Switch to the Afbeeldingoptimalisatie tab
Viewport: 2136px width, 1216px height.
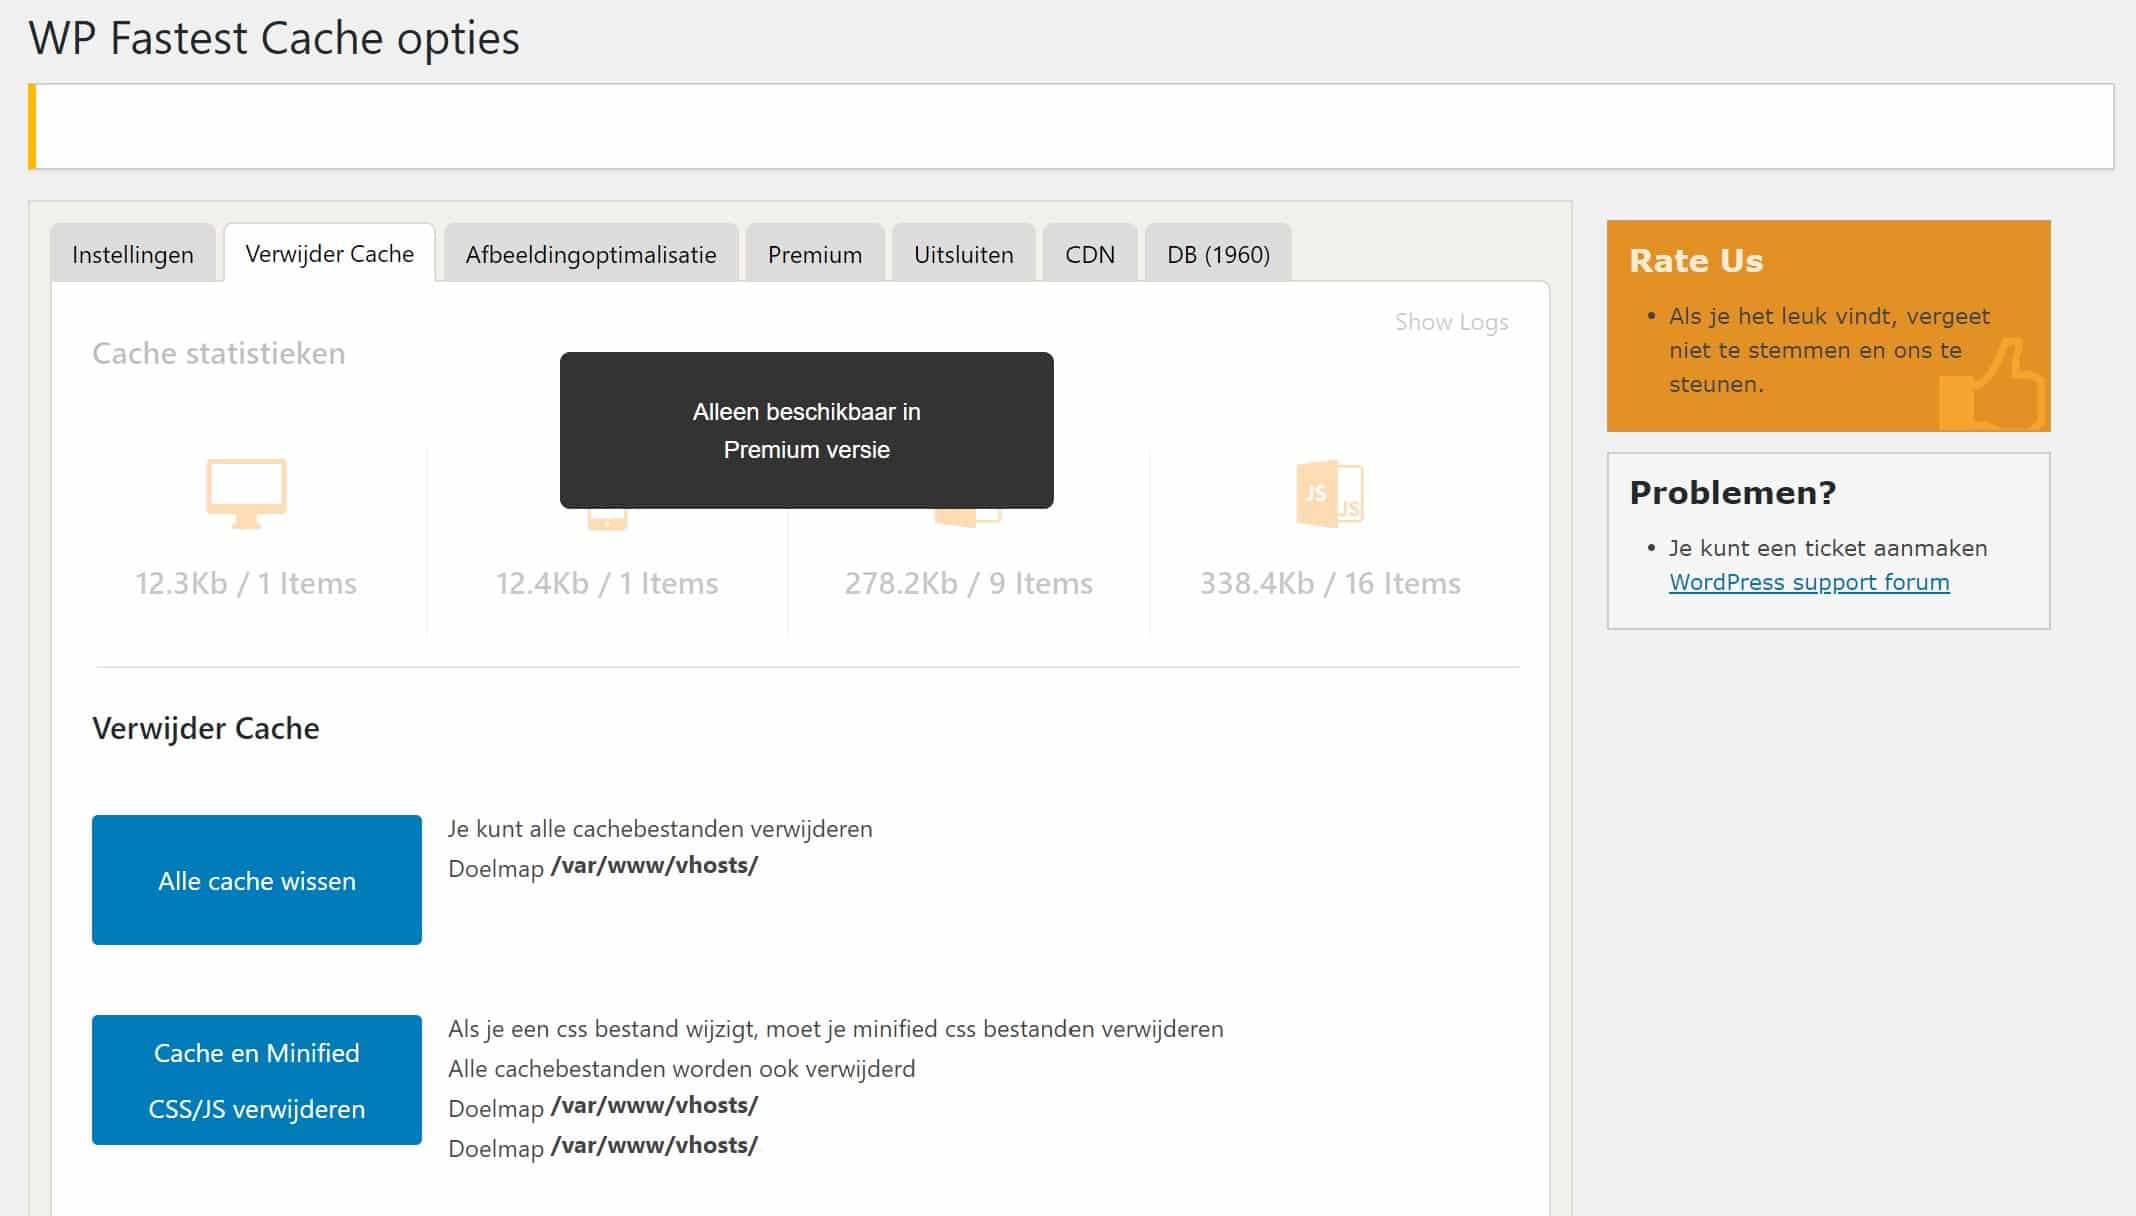pyautogui.click(x=591, y=254)
